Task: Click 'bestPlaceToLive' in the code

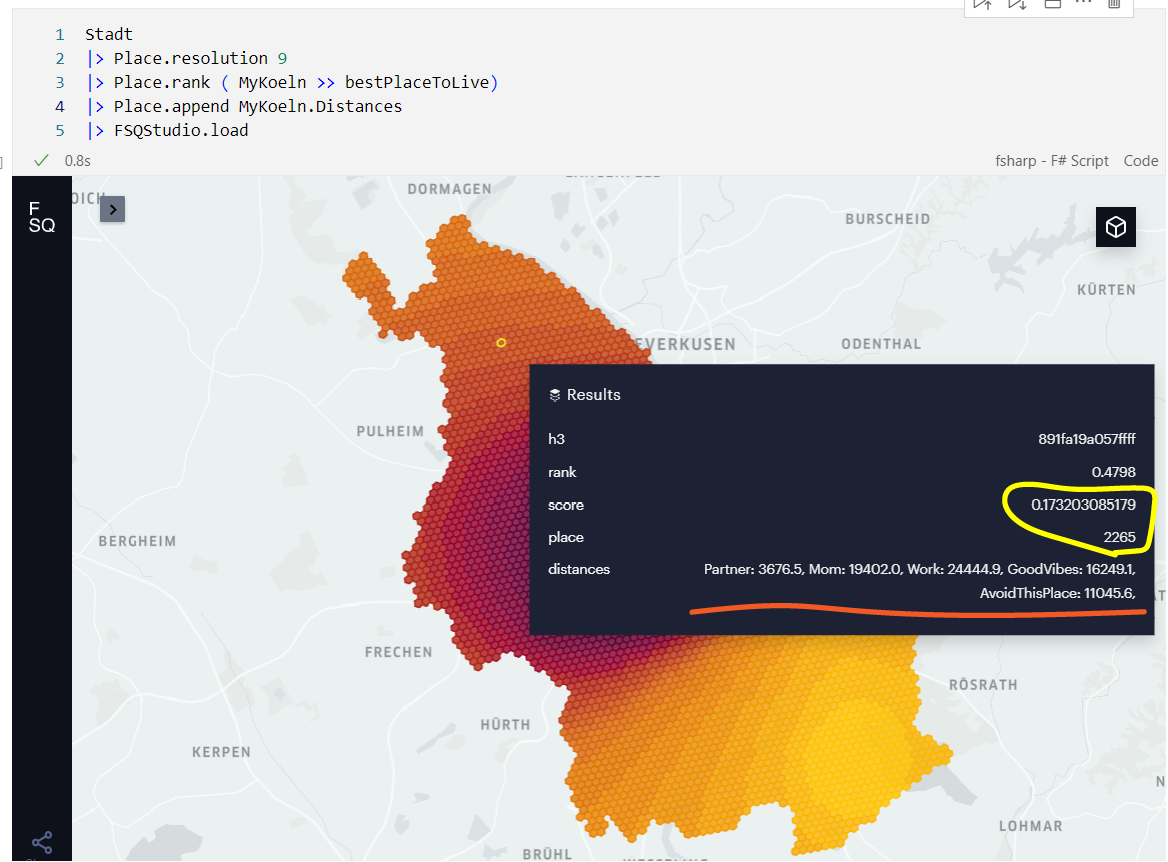Action: click(x=417, y=82)
